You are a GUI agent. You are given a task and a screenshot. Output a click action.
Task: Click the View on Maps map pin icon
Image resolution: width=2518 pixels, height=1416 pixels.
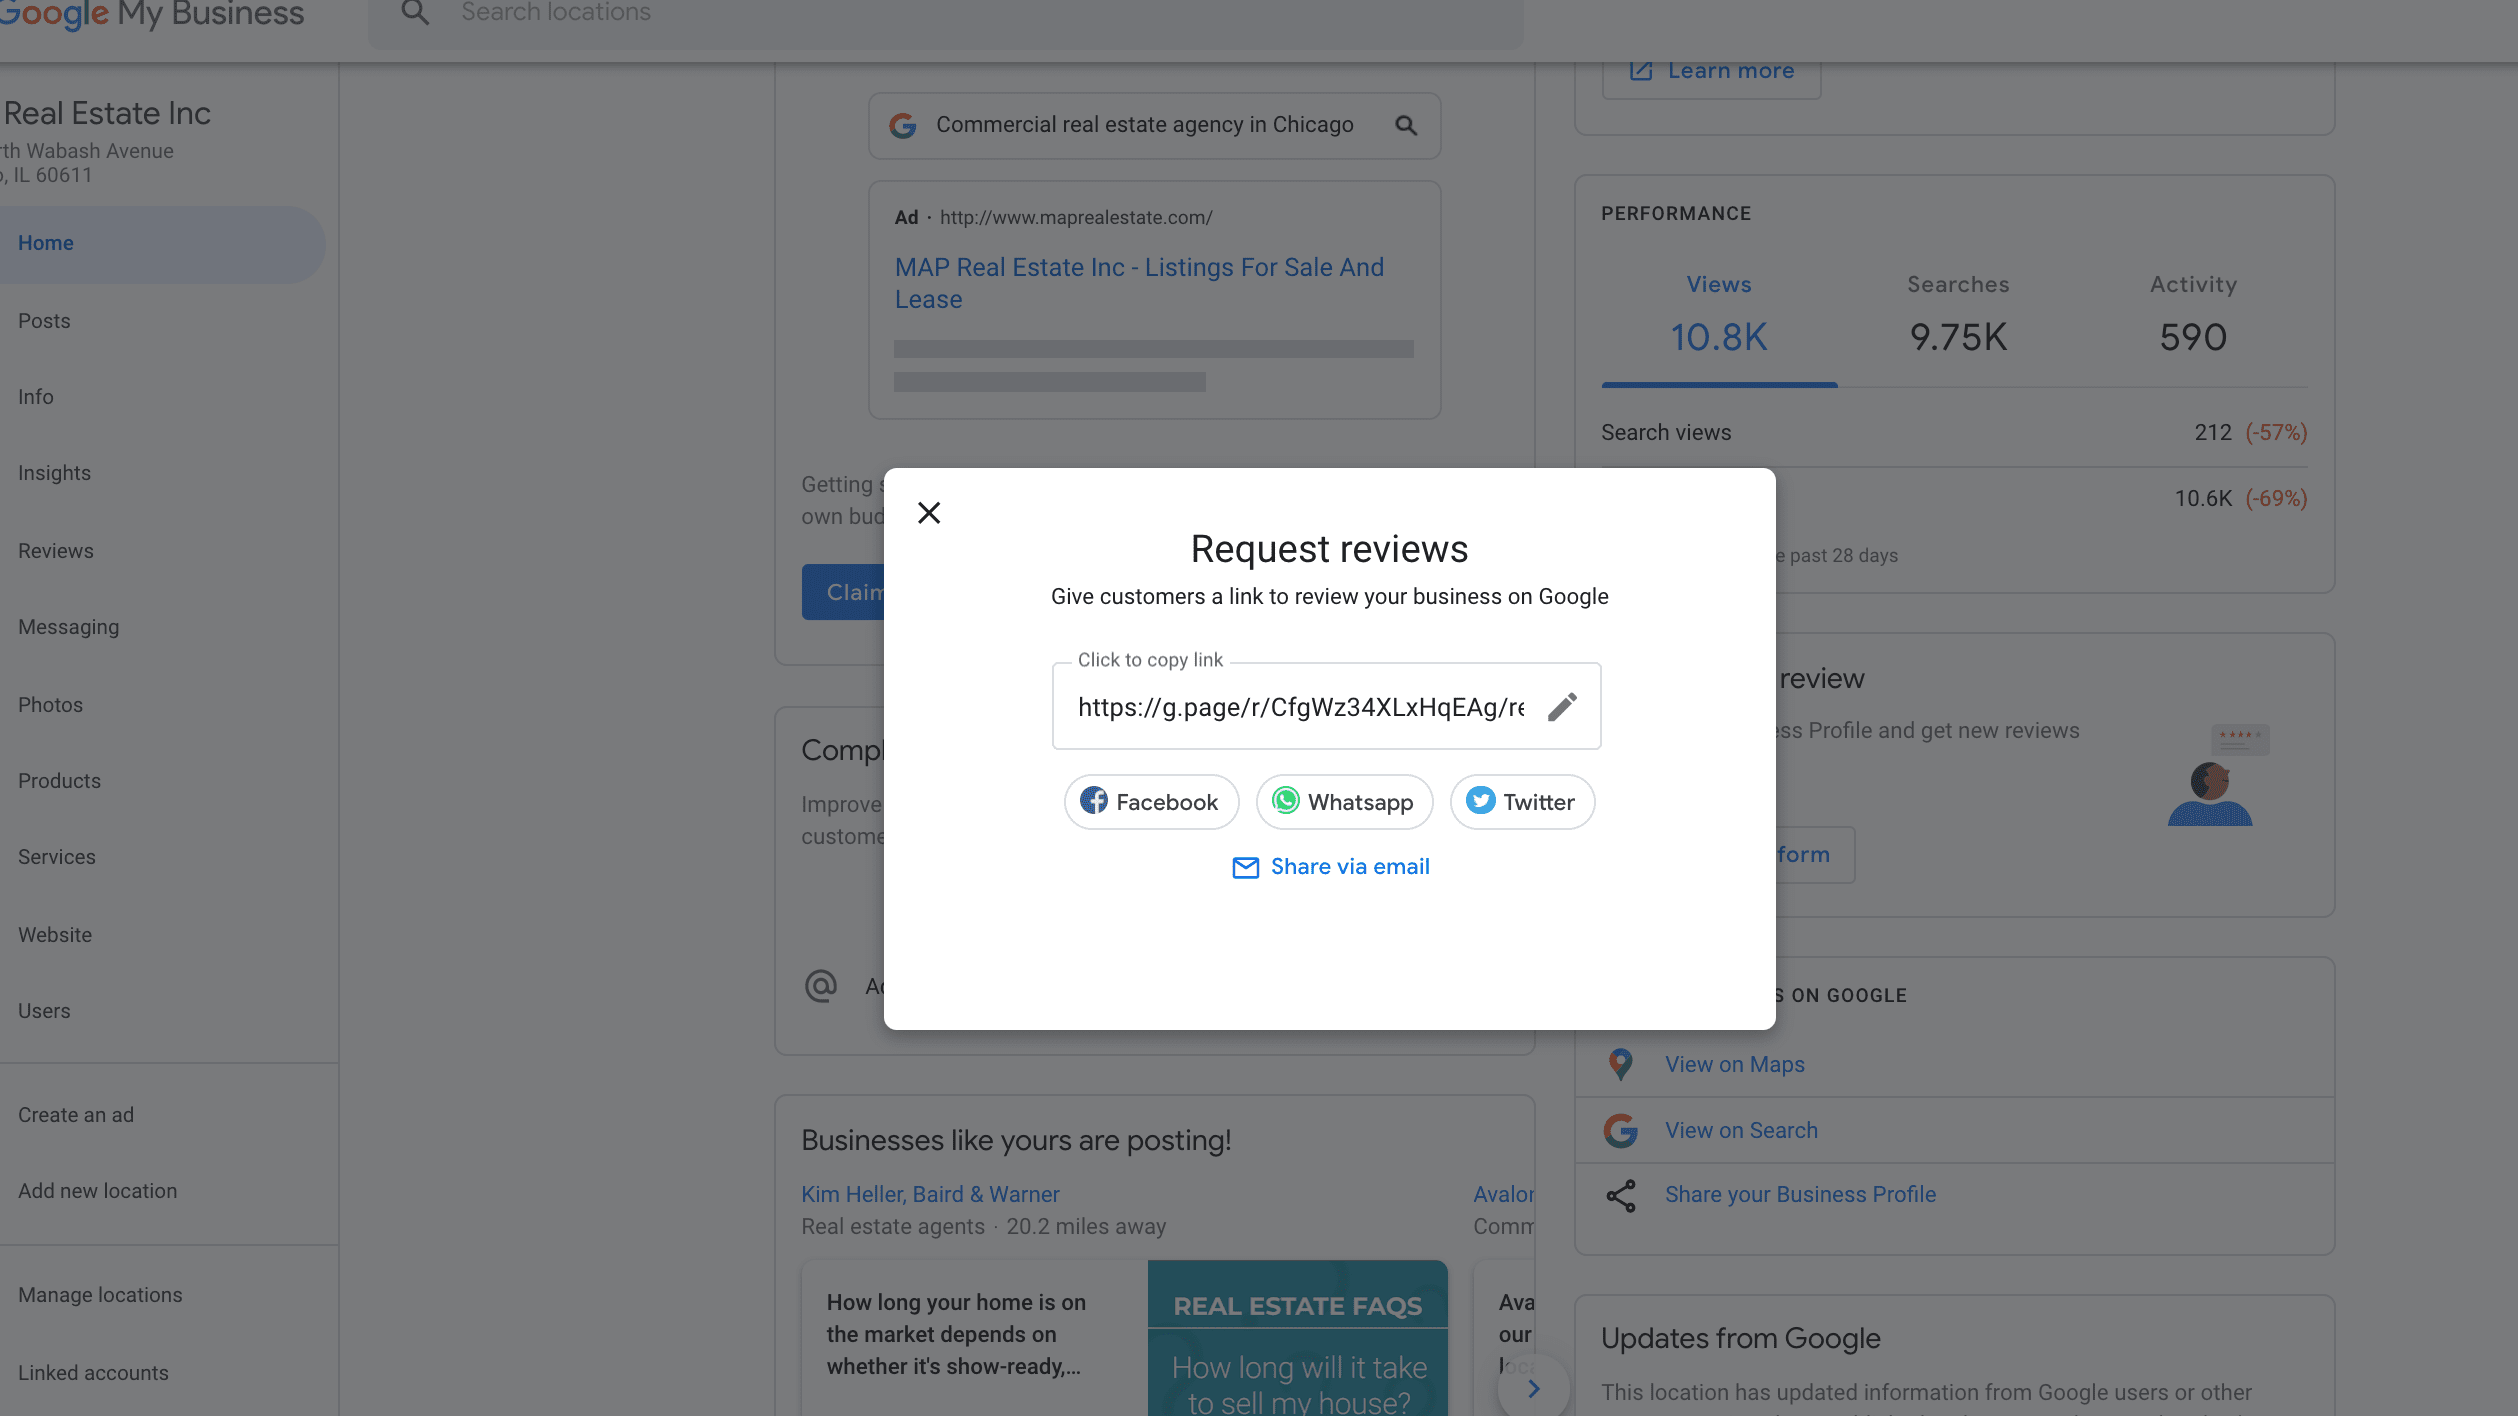1622,1063
